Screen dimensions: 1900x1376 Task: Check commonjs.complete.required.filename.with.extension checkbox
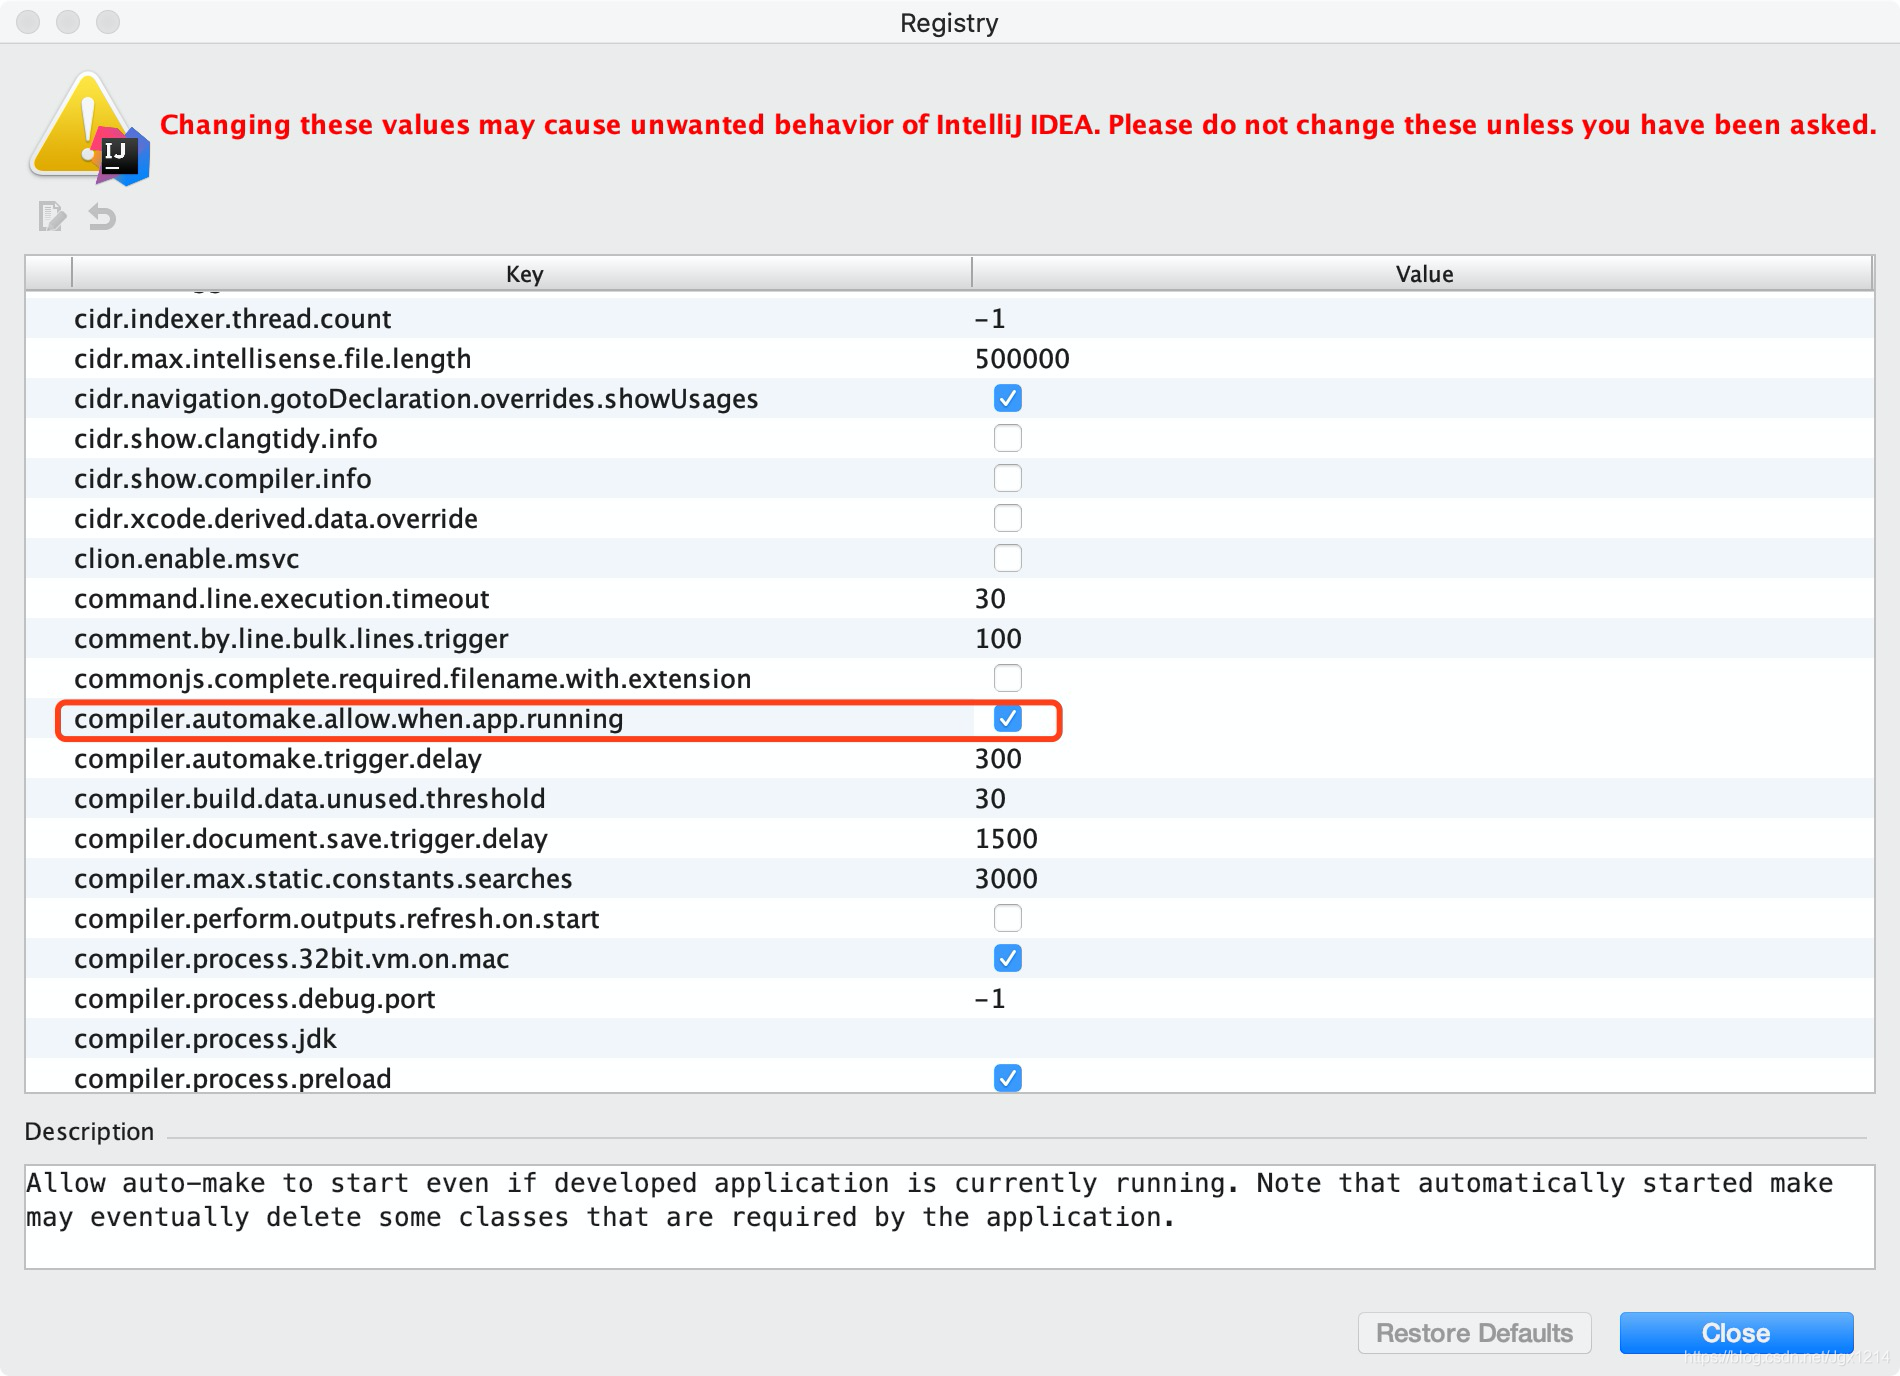1007,678
